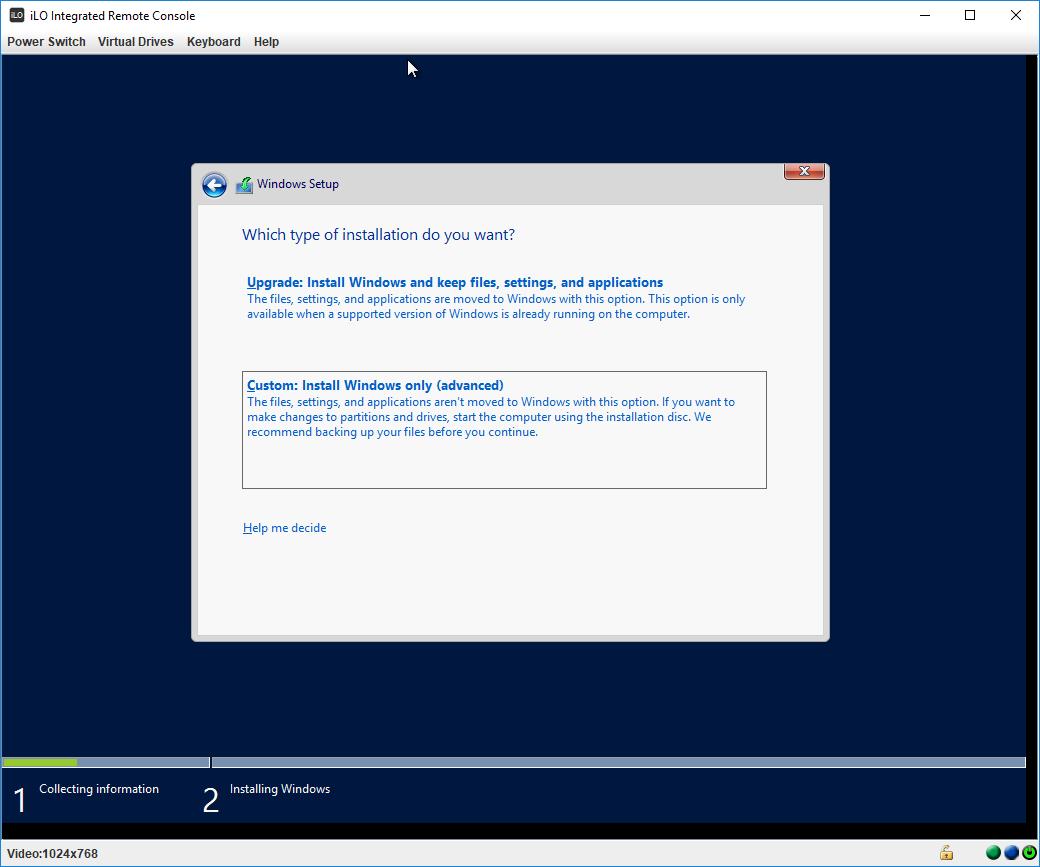Click the open padlock icon in status bar
1040x867 pixels.
(946, 853)
